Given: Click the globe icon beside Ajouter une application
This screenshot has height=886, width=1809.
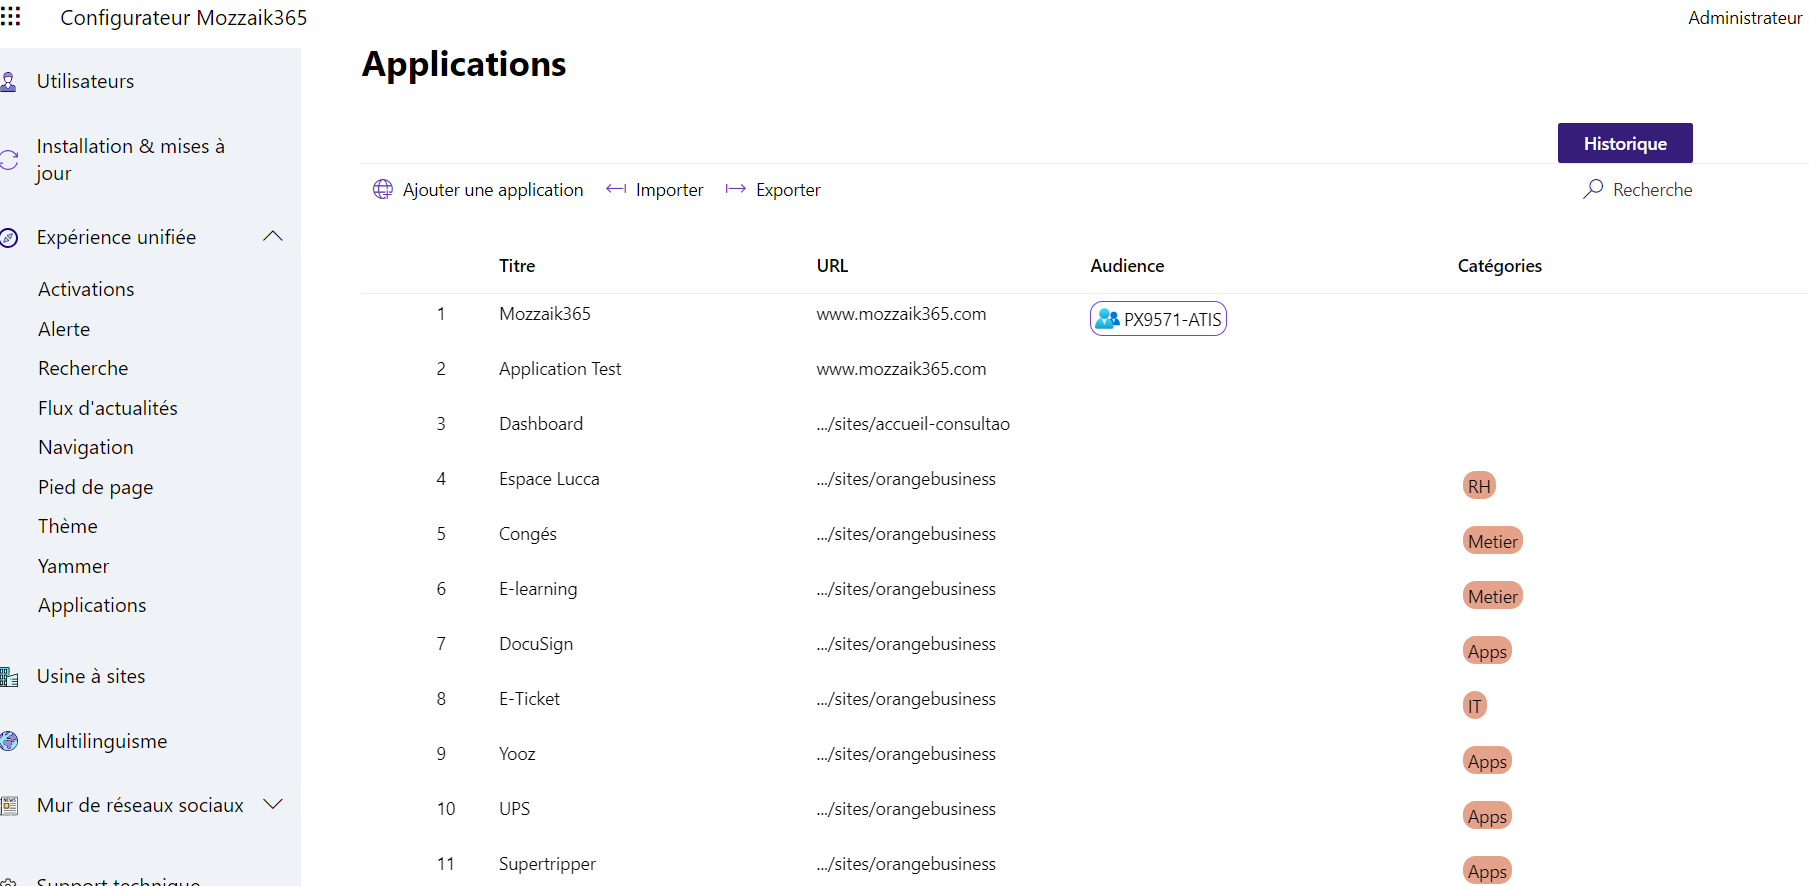Looking at the screenshot, I should click(x=383, y=189).
